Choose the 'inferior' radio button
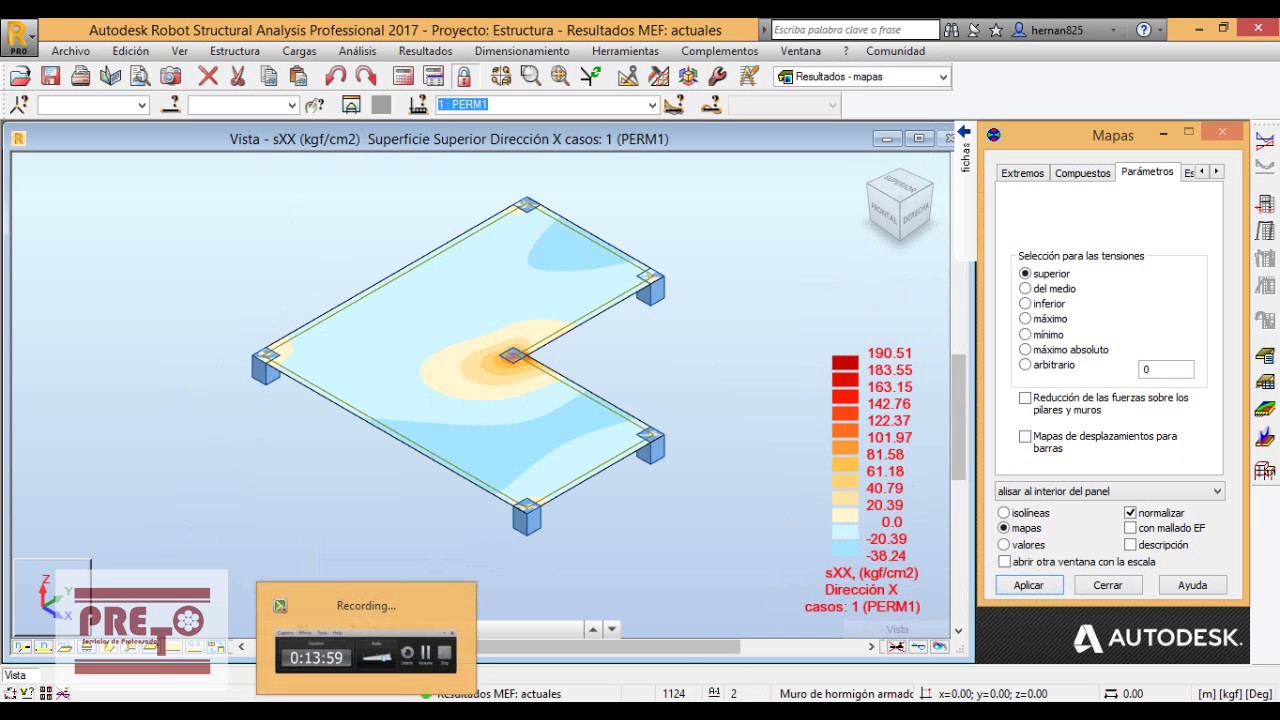The height and width of the screenshot is (720, 1280). pyautogui.click(x=1025, y=303)
